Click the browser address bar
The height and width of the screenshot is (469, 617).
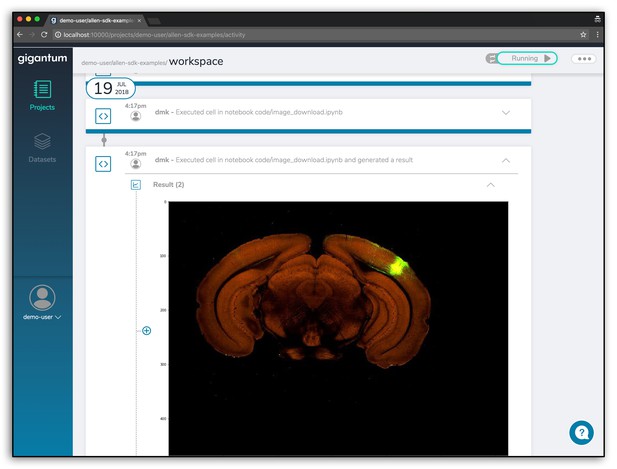point(315,35)
